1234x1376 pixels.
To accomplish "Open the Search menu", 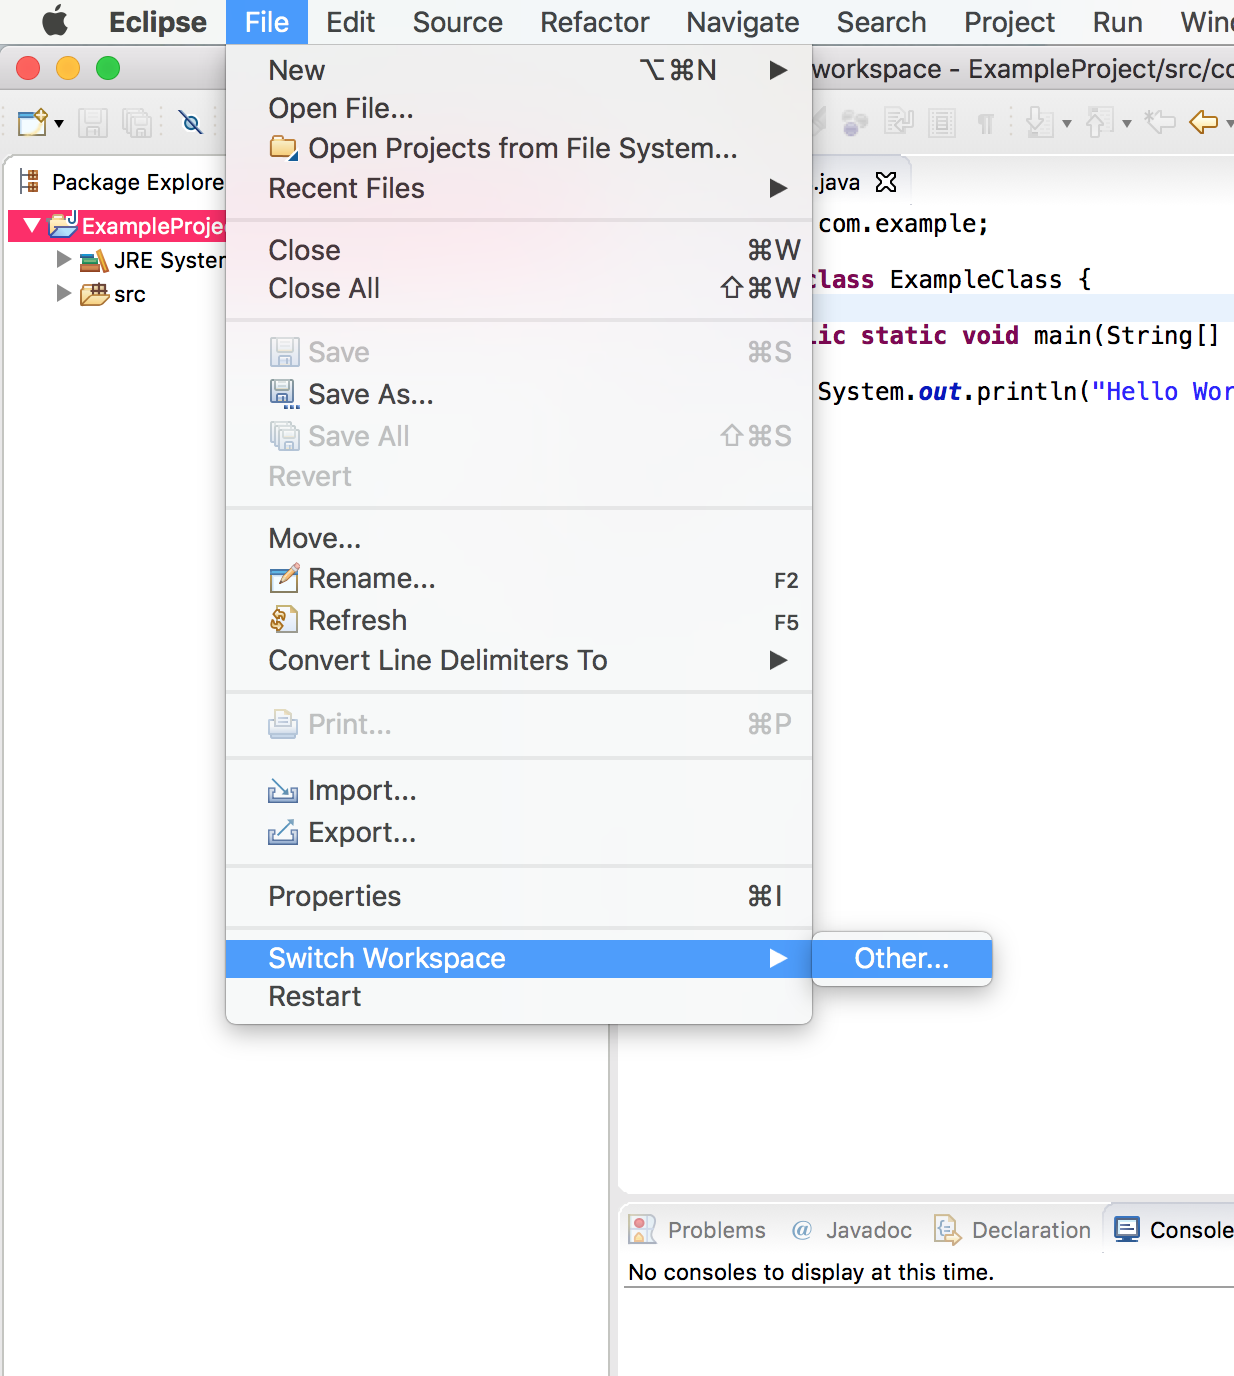I will [882, 22].
